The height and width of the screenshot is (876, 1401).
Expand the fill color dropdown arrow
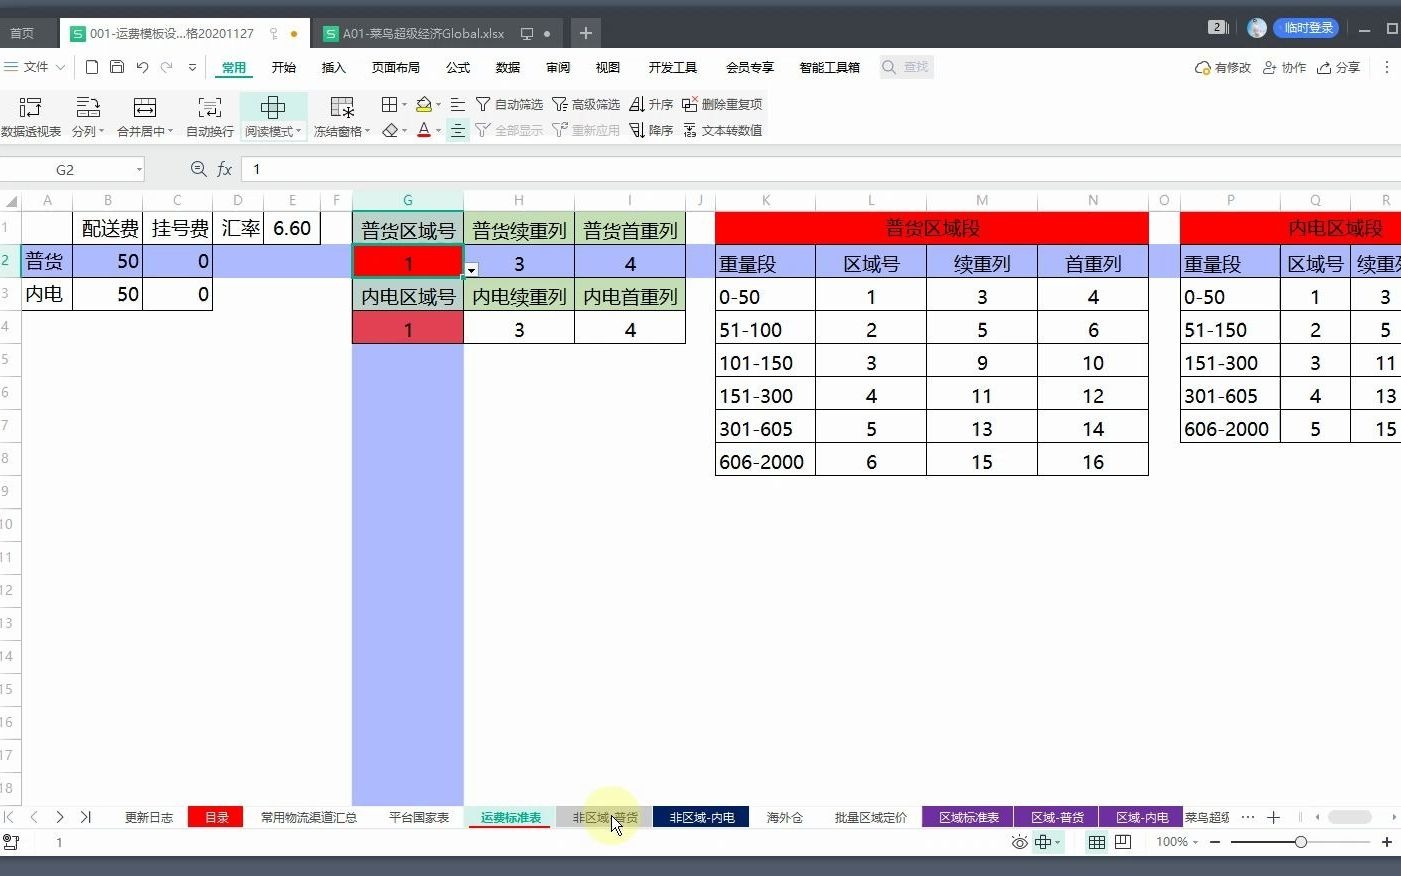pos(438,104)
